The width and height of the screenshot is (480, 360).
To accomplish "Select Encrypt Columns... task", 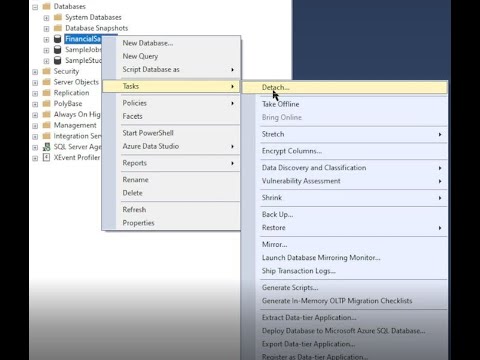I will pyautogui.click(x=345, y=151).
